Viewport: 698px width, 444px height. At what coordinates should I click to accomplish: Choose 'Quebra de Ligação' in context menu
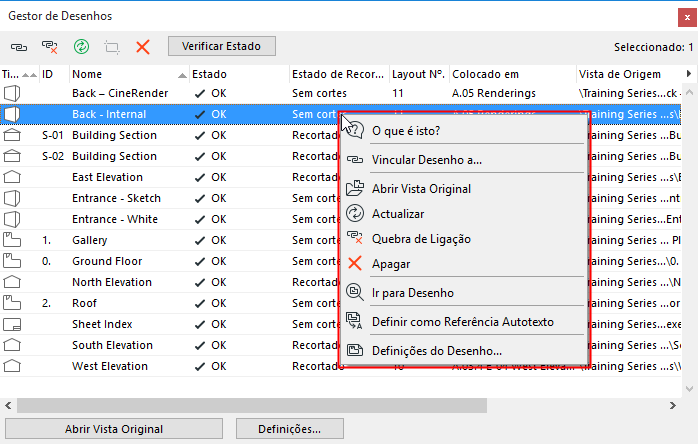[x=421, y=239]
